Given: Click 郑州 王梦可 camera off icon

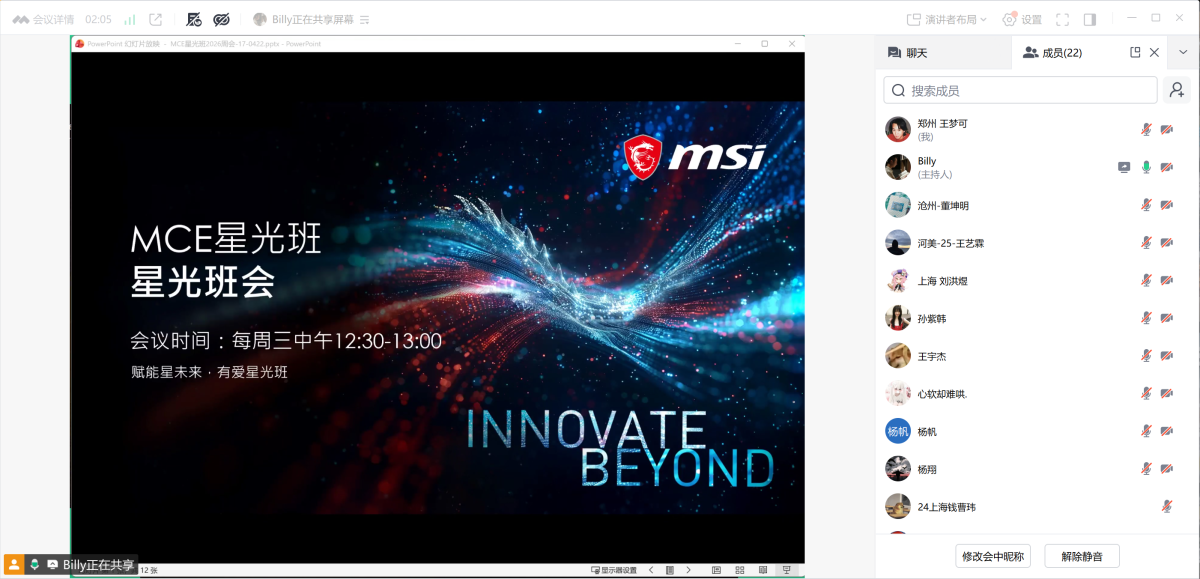Looking at the screenshot, I should point(1166,129).
